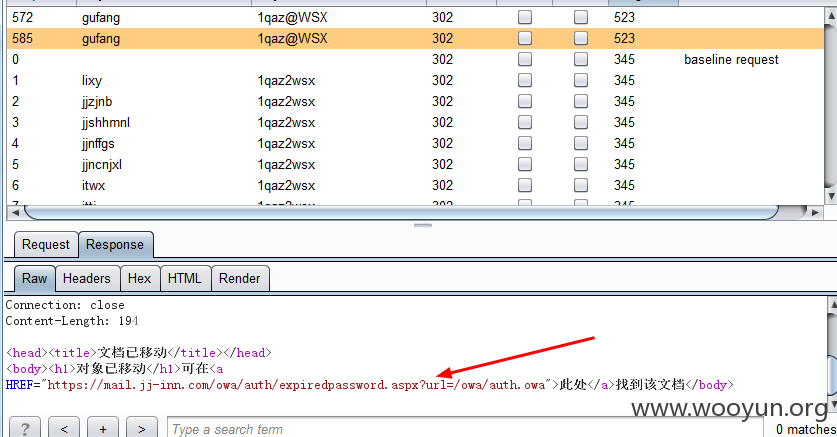Viewport: 837px width, 437px height.
Task: Tick the right checkbox in highlighted row 585
Action: (581, 38)
